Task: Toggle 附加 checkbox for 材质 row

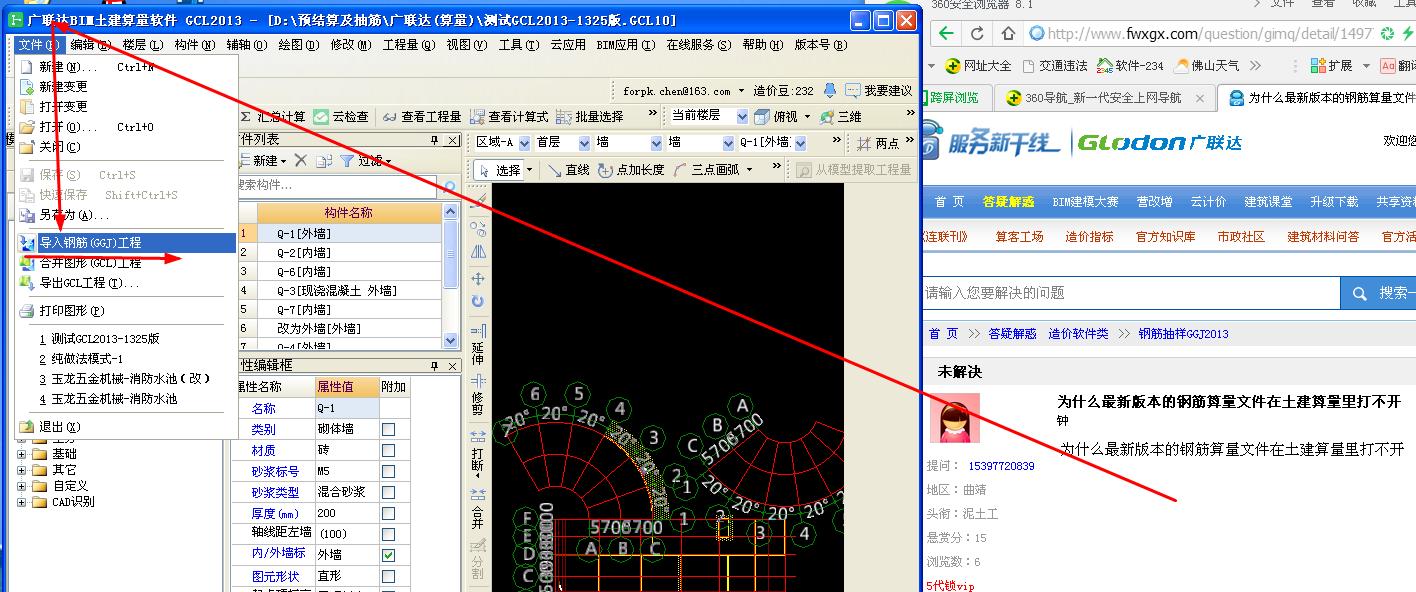Action: click(389, 450)
